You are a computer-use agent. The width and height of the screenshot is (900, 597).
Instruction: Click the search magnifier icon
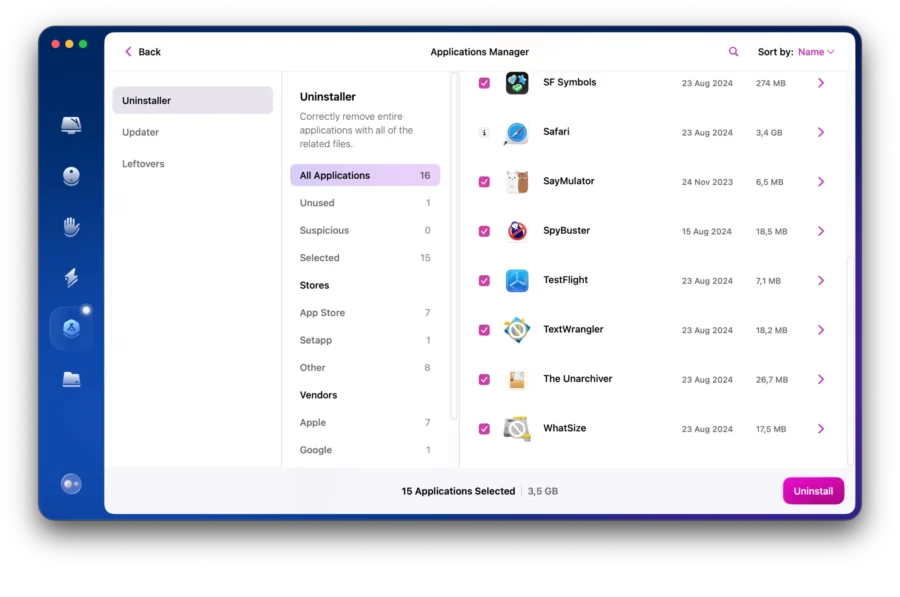tap(733, 52)
